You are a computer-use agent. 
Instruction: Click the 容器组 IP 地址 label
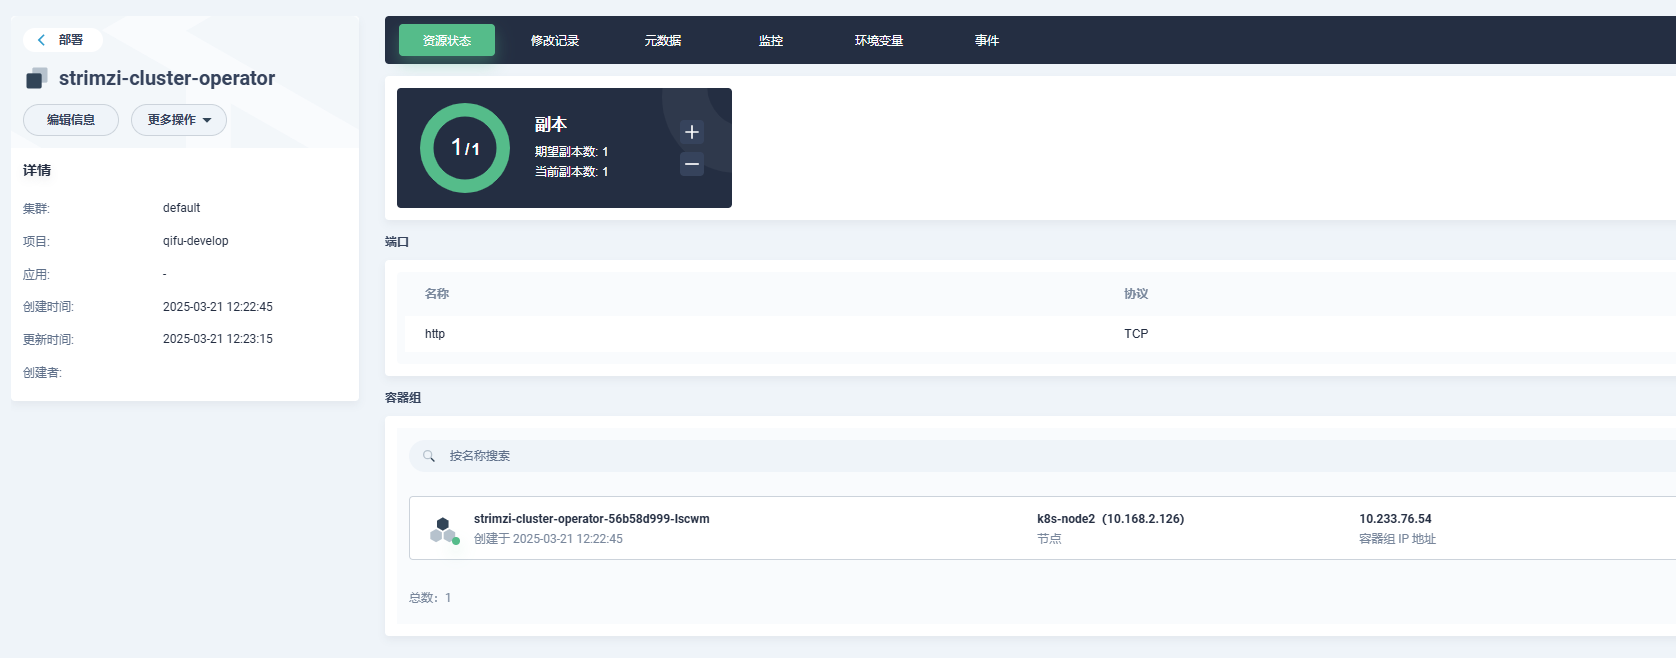1397,539
